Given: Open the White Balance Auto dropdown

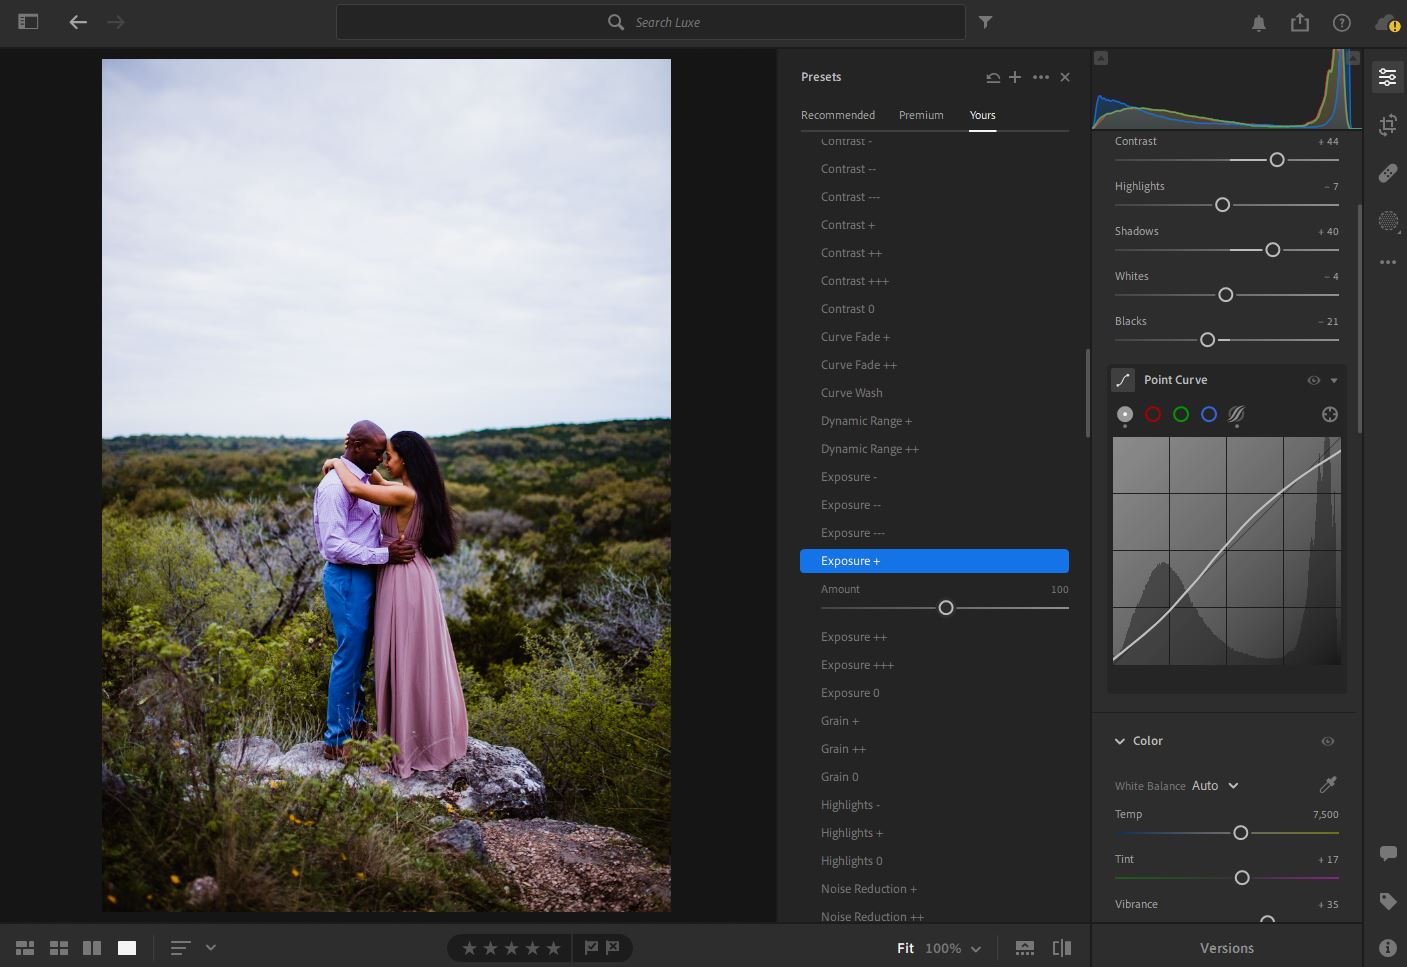Looking at the screenshot, I should (x=1215, y=786).
